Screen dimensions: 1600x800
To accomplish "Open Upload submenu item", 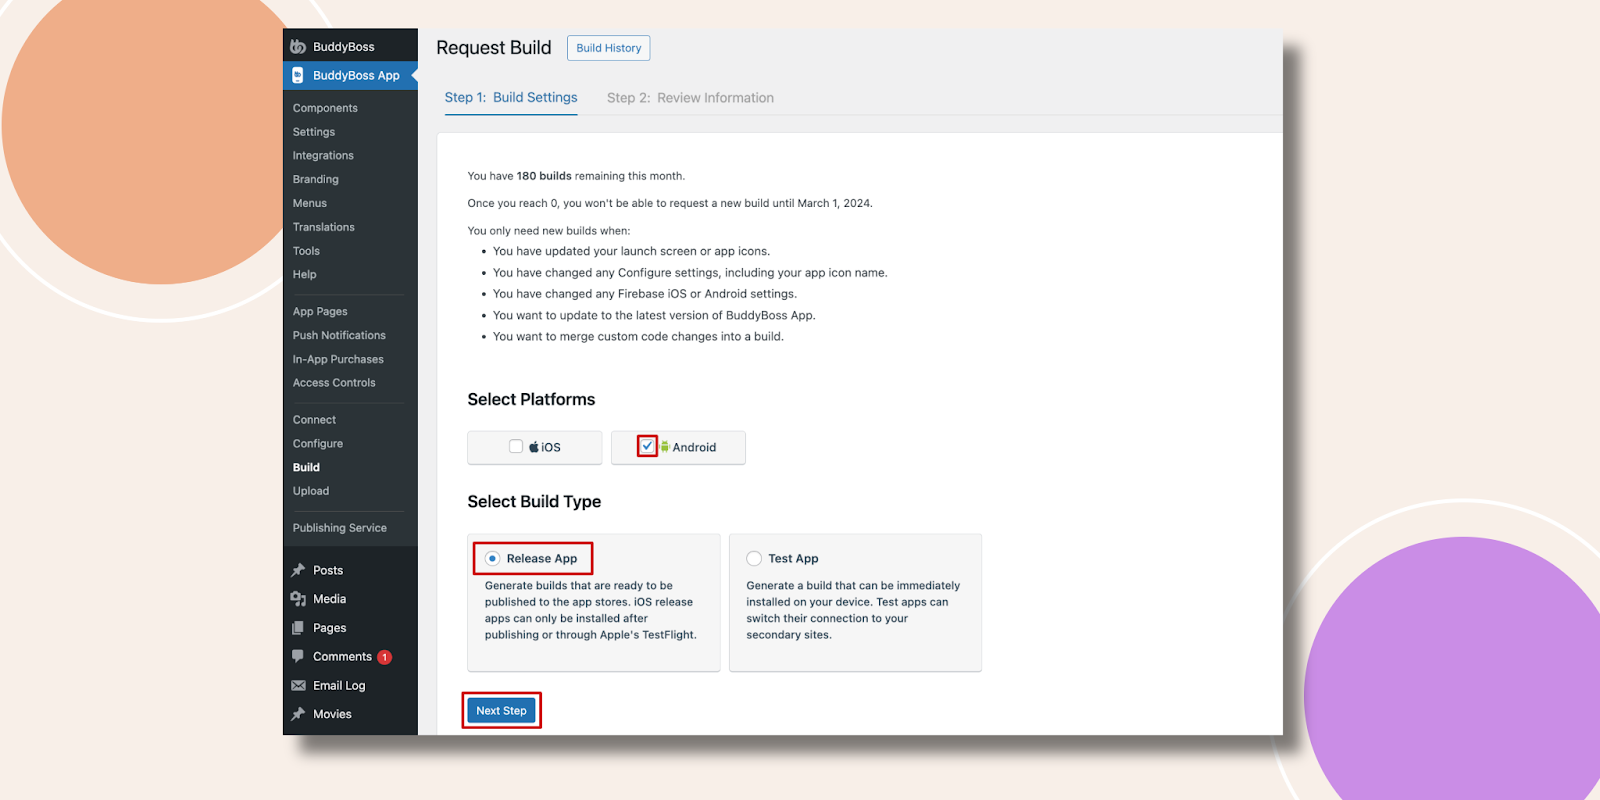I will coord(311,491).
